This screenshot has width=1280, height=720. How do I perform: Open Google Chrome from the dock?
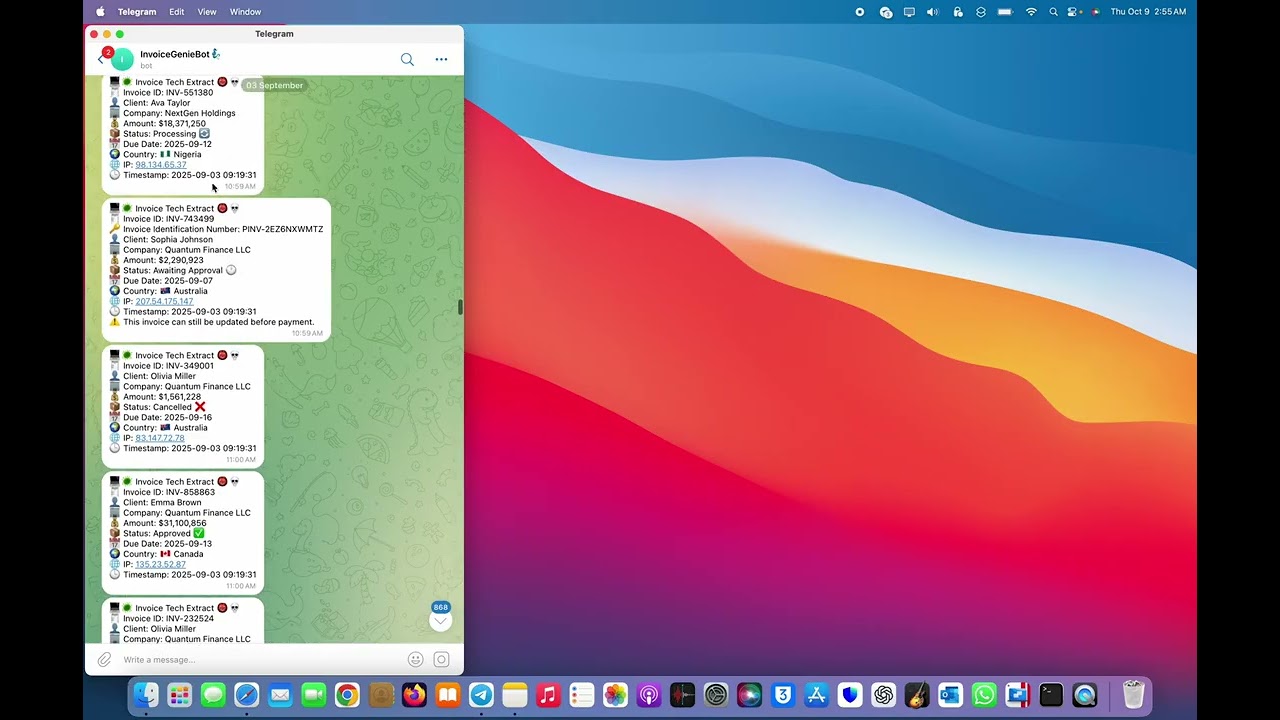click(347, 694)
